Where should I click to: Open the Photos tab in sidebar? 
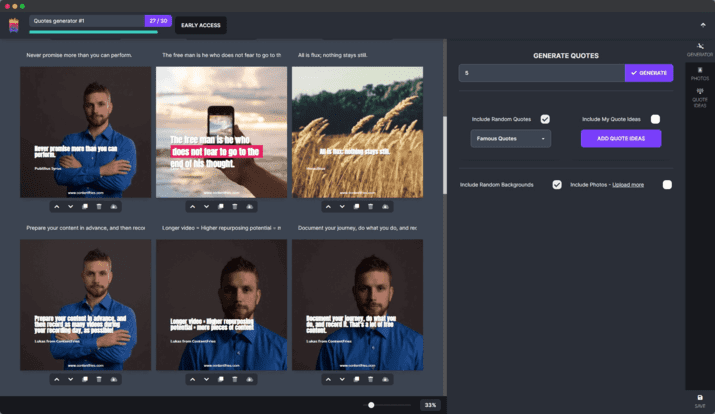click(x=699, y=73)
